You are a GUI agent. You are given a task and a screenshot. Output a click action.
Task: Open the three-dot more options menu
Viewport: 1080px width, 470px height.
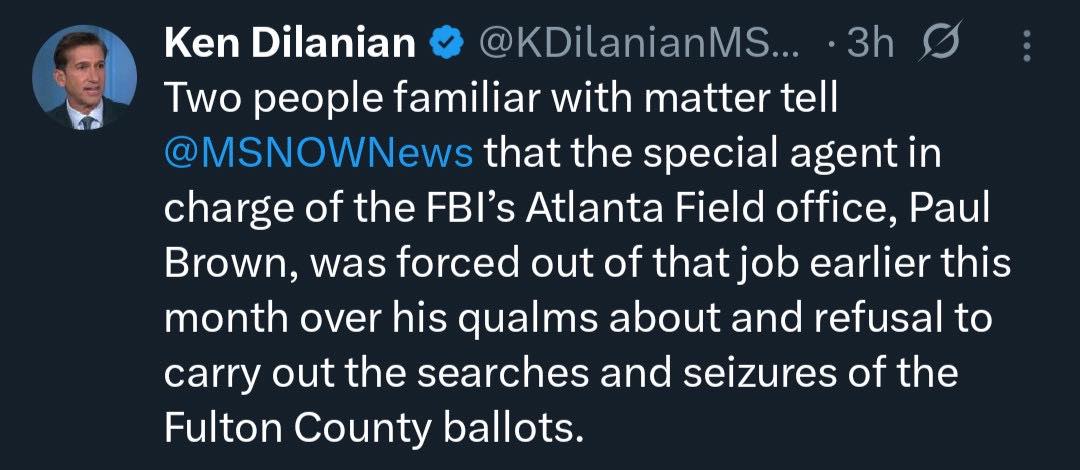click(1025, 44)
